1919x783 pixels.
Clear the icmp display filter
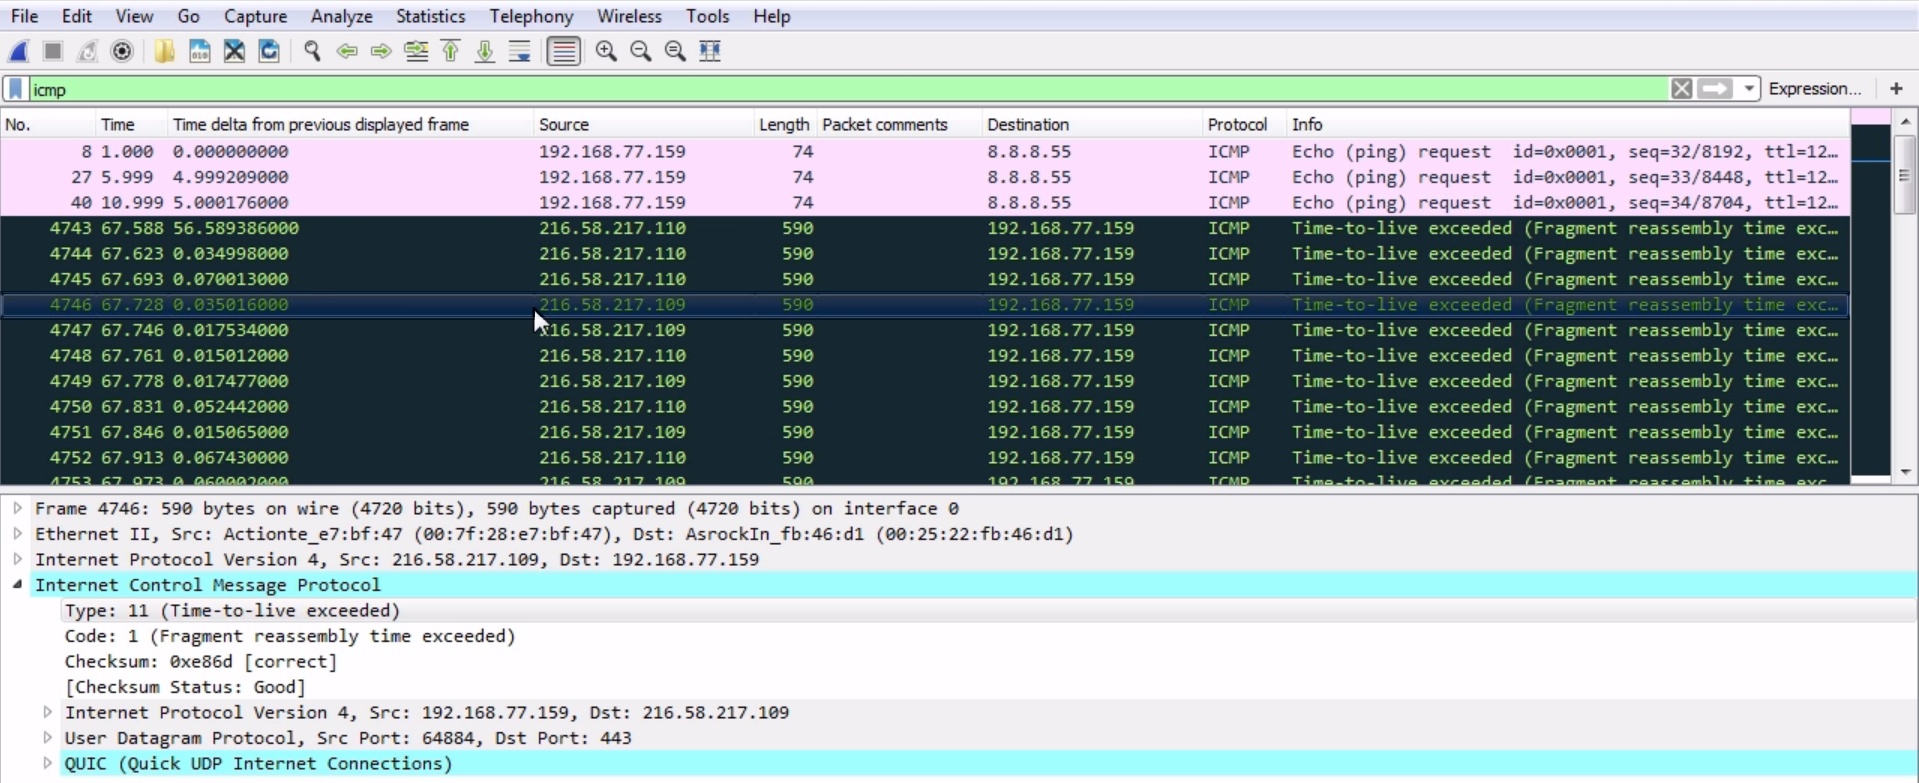1682,89
